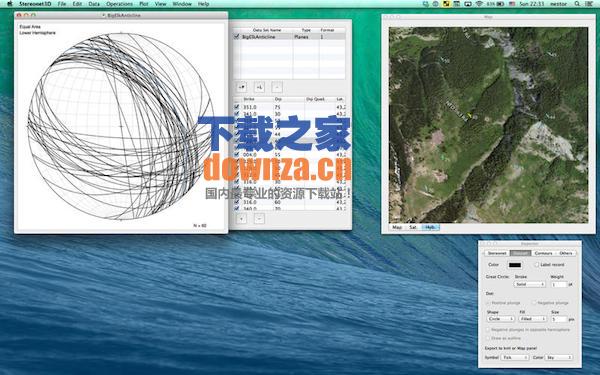Click the Sun 22:33 clock in menu bar
This screenshot has height=375, width=600.
(532, 4)
